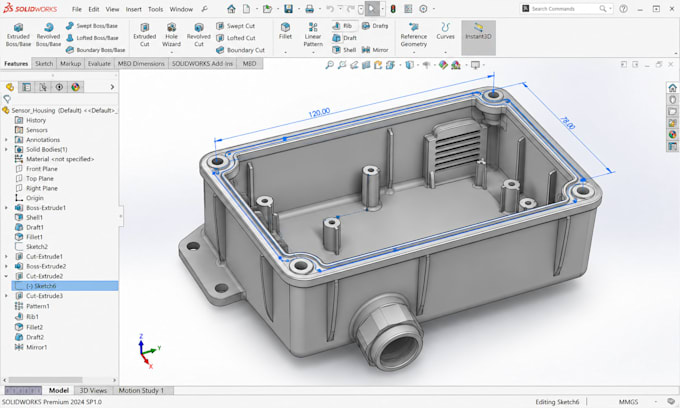Open the Search Commands dropdown arrow
680x408 pixels.
tap(610, 9)
